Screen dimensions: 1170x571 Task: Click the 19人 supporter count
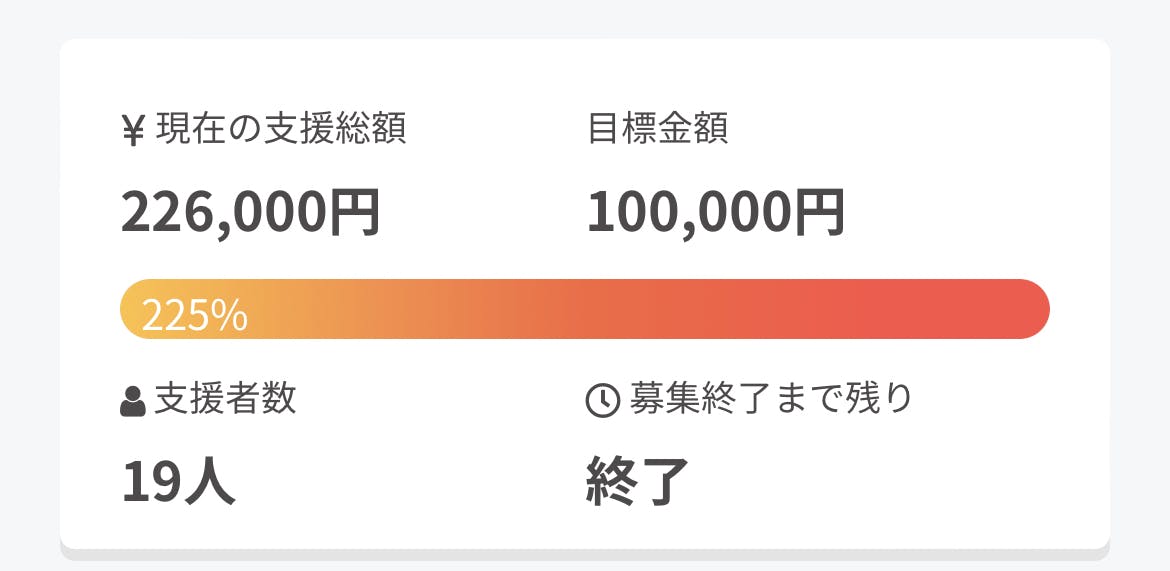pyautogui.click(x=178, y=482)
